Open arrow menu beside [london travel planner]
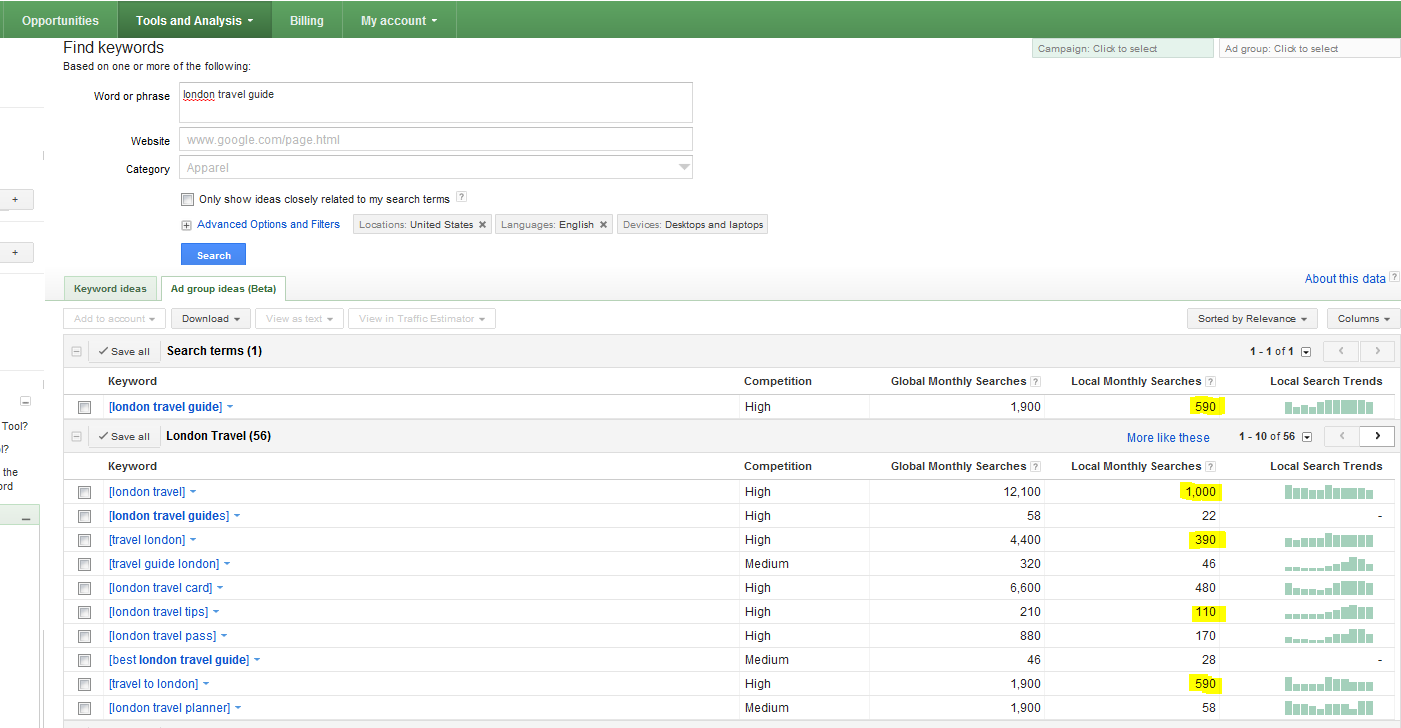This screenshot has height=728, width=1401. coord(238,708)
